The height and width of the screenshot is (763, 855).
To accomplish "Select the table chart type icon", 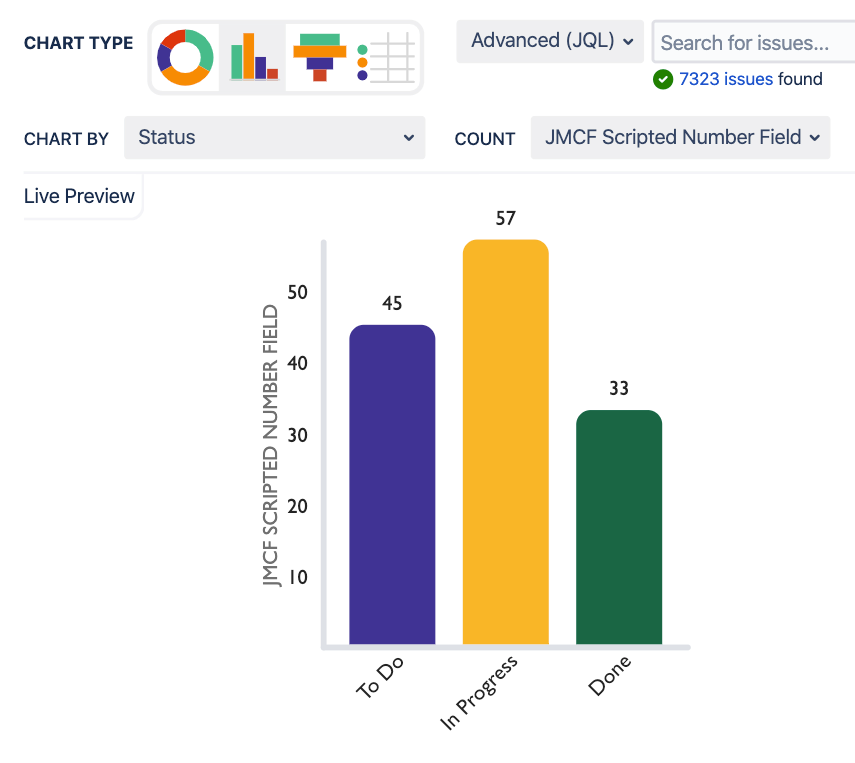I will pyautogui.click(x=386, y=57).
